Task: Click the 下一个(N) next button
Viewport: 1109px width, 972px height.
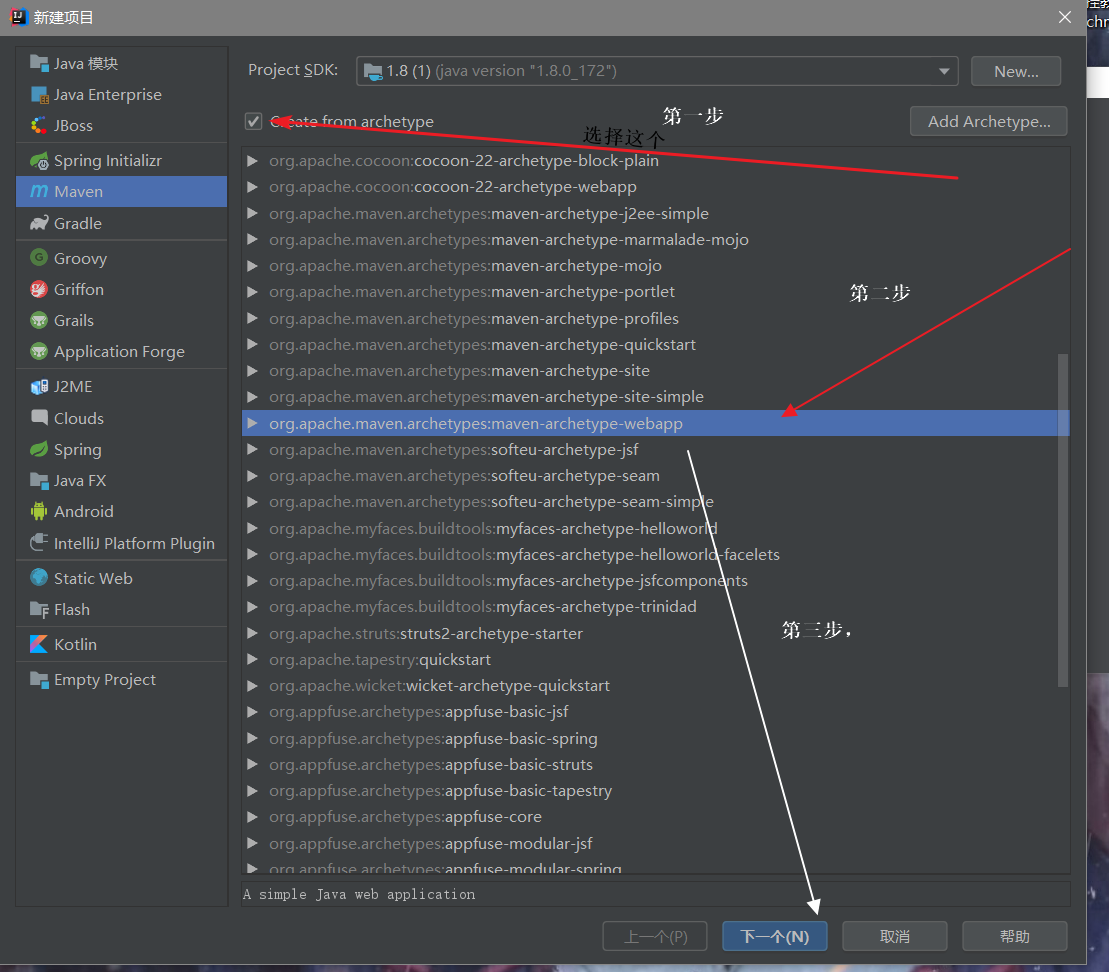Action: tap(774, 937)
